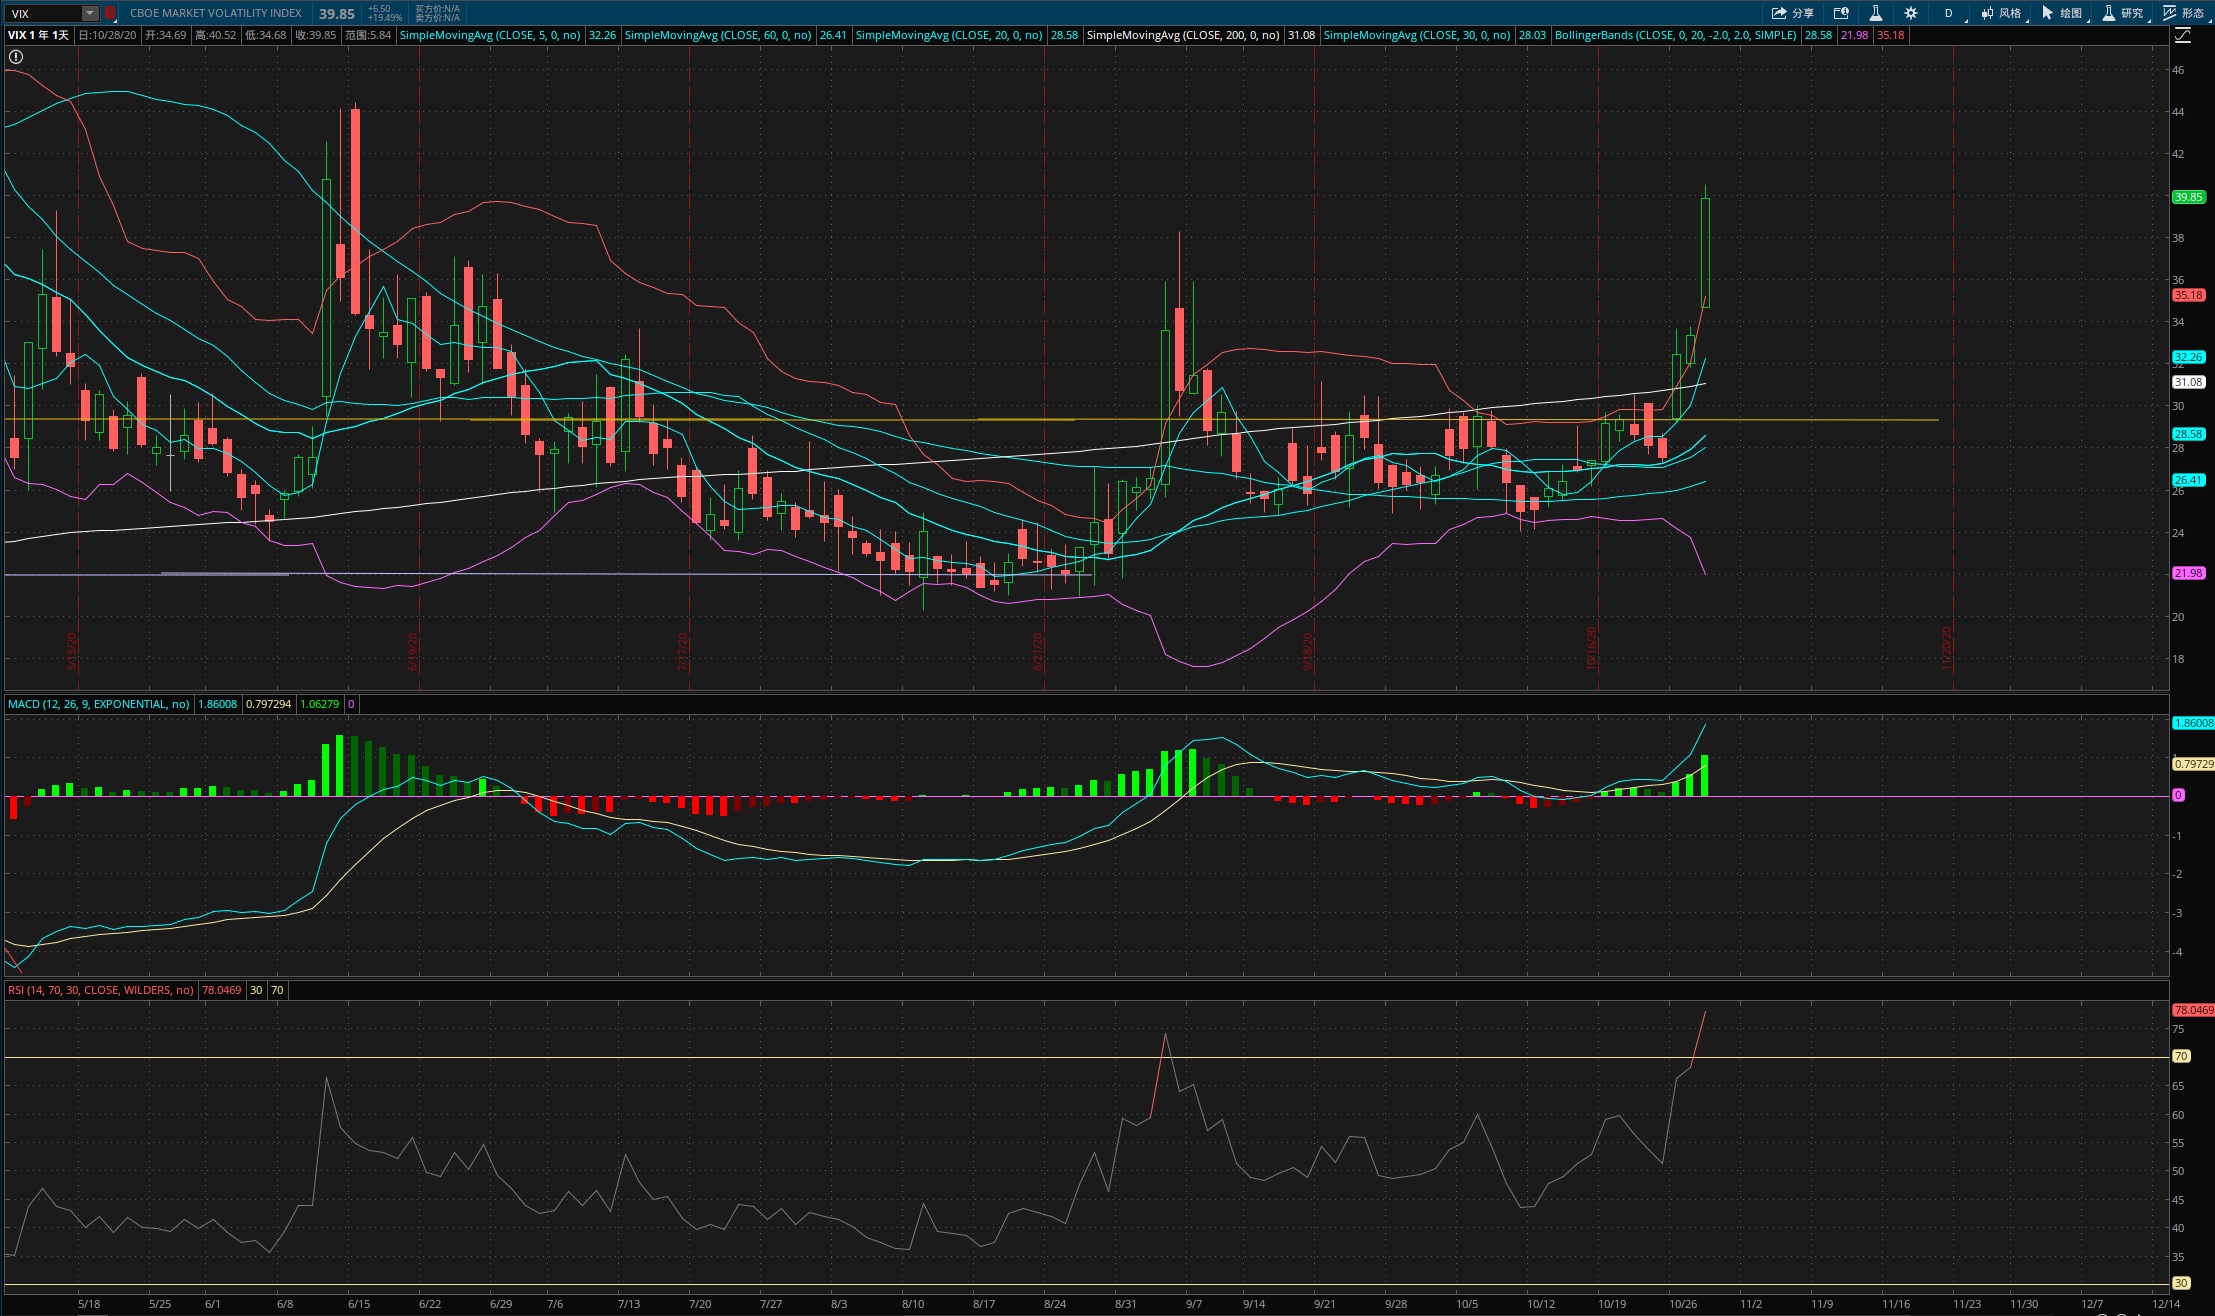
Task: Click the 12/14 date on time axis
Action: [x=2166, y=1304]
